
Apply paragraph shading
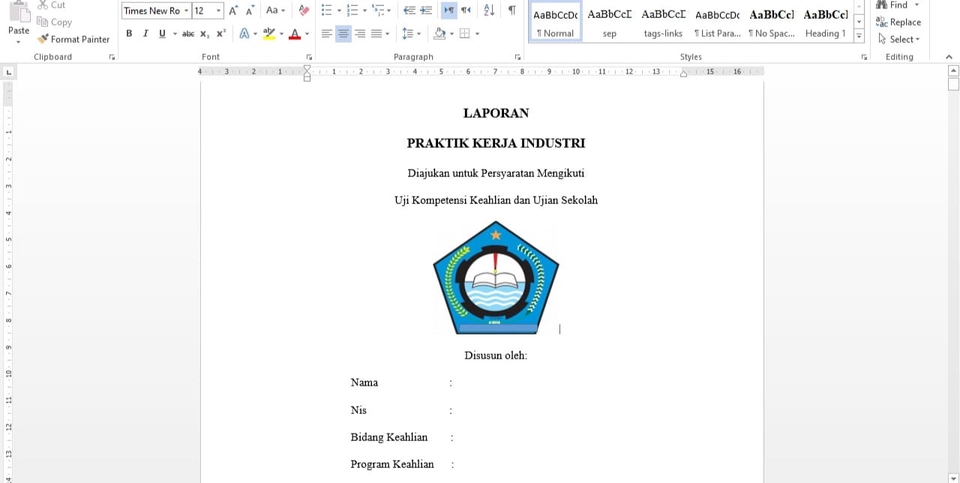click(x=439, y=34)
